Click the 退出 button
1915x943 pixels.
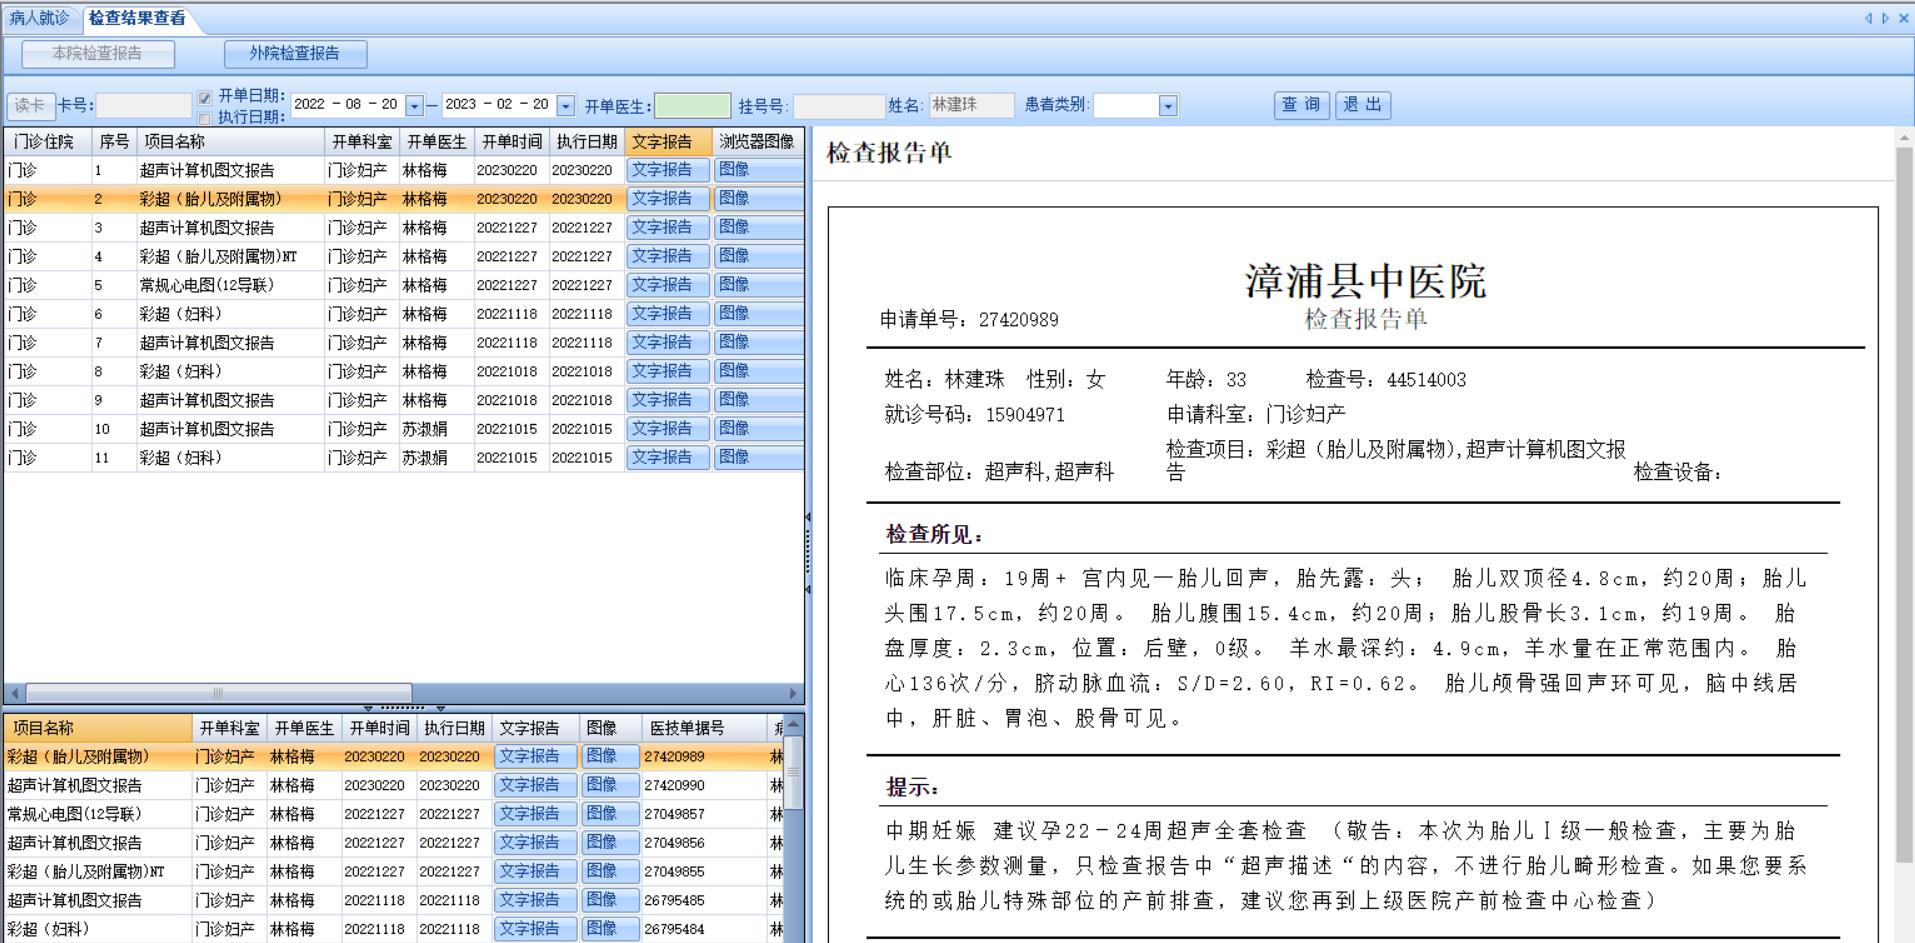tap(1363, 105)
